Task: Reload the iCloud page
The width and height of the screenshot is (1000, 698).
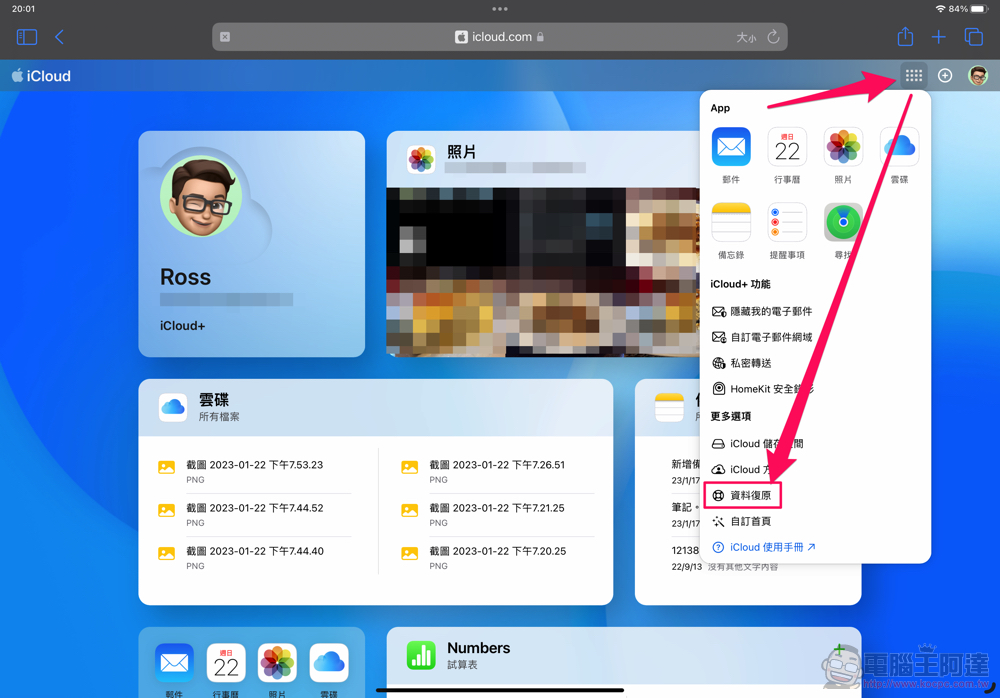Action: (x=773, y=37)
